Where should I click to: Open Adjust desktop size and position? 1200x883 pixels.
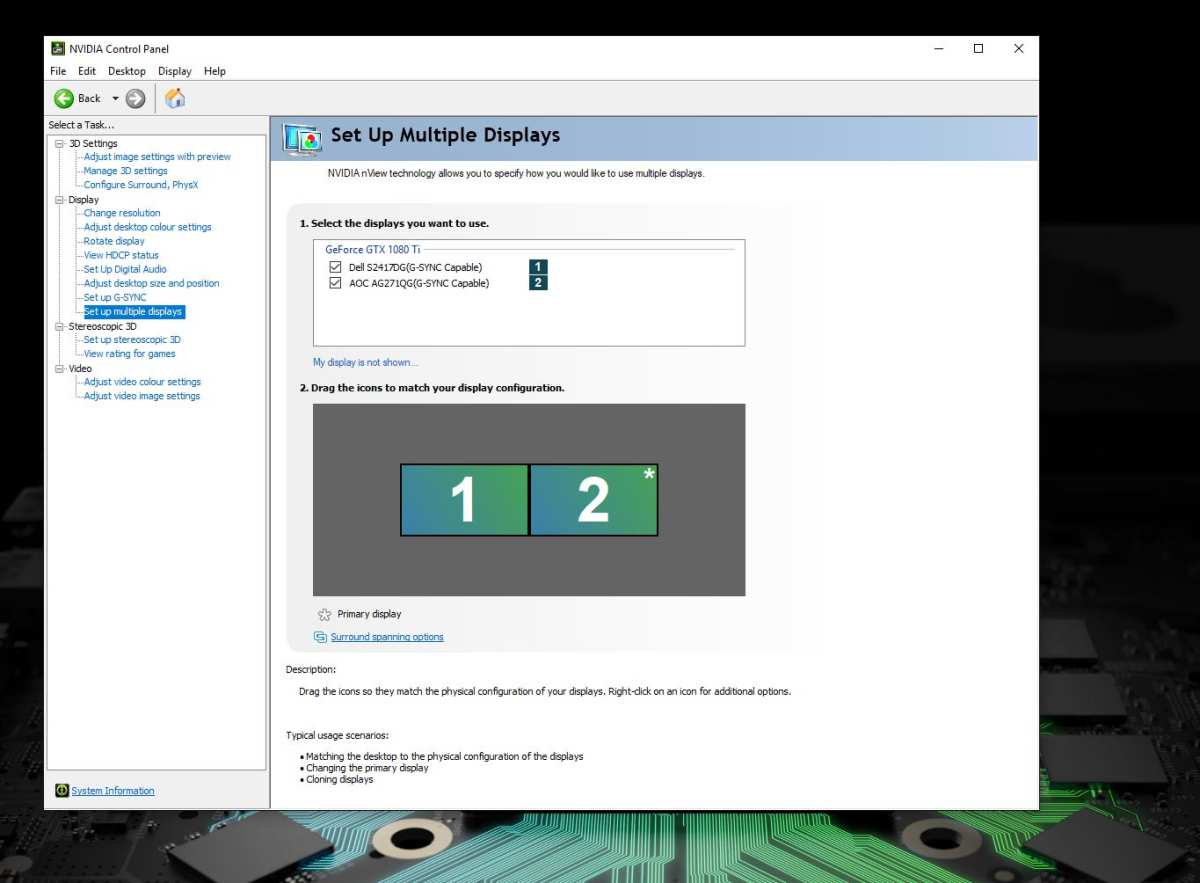152,283
